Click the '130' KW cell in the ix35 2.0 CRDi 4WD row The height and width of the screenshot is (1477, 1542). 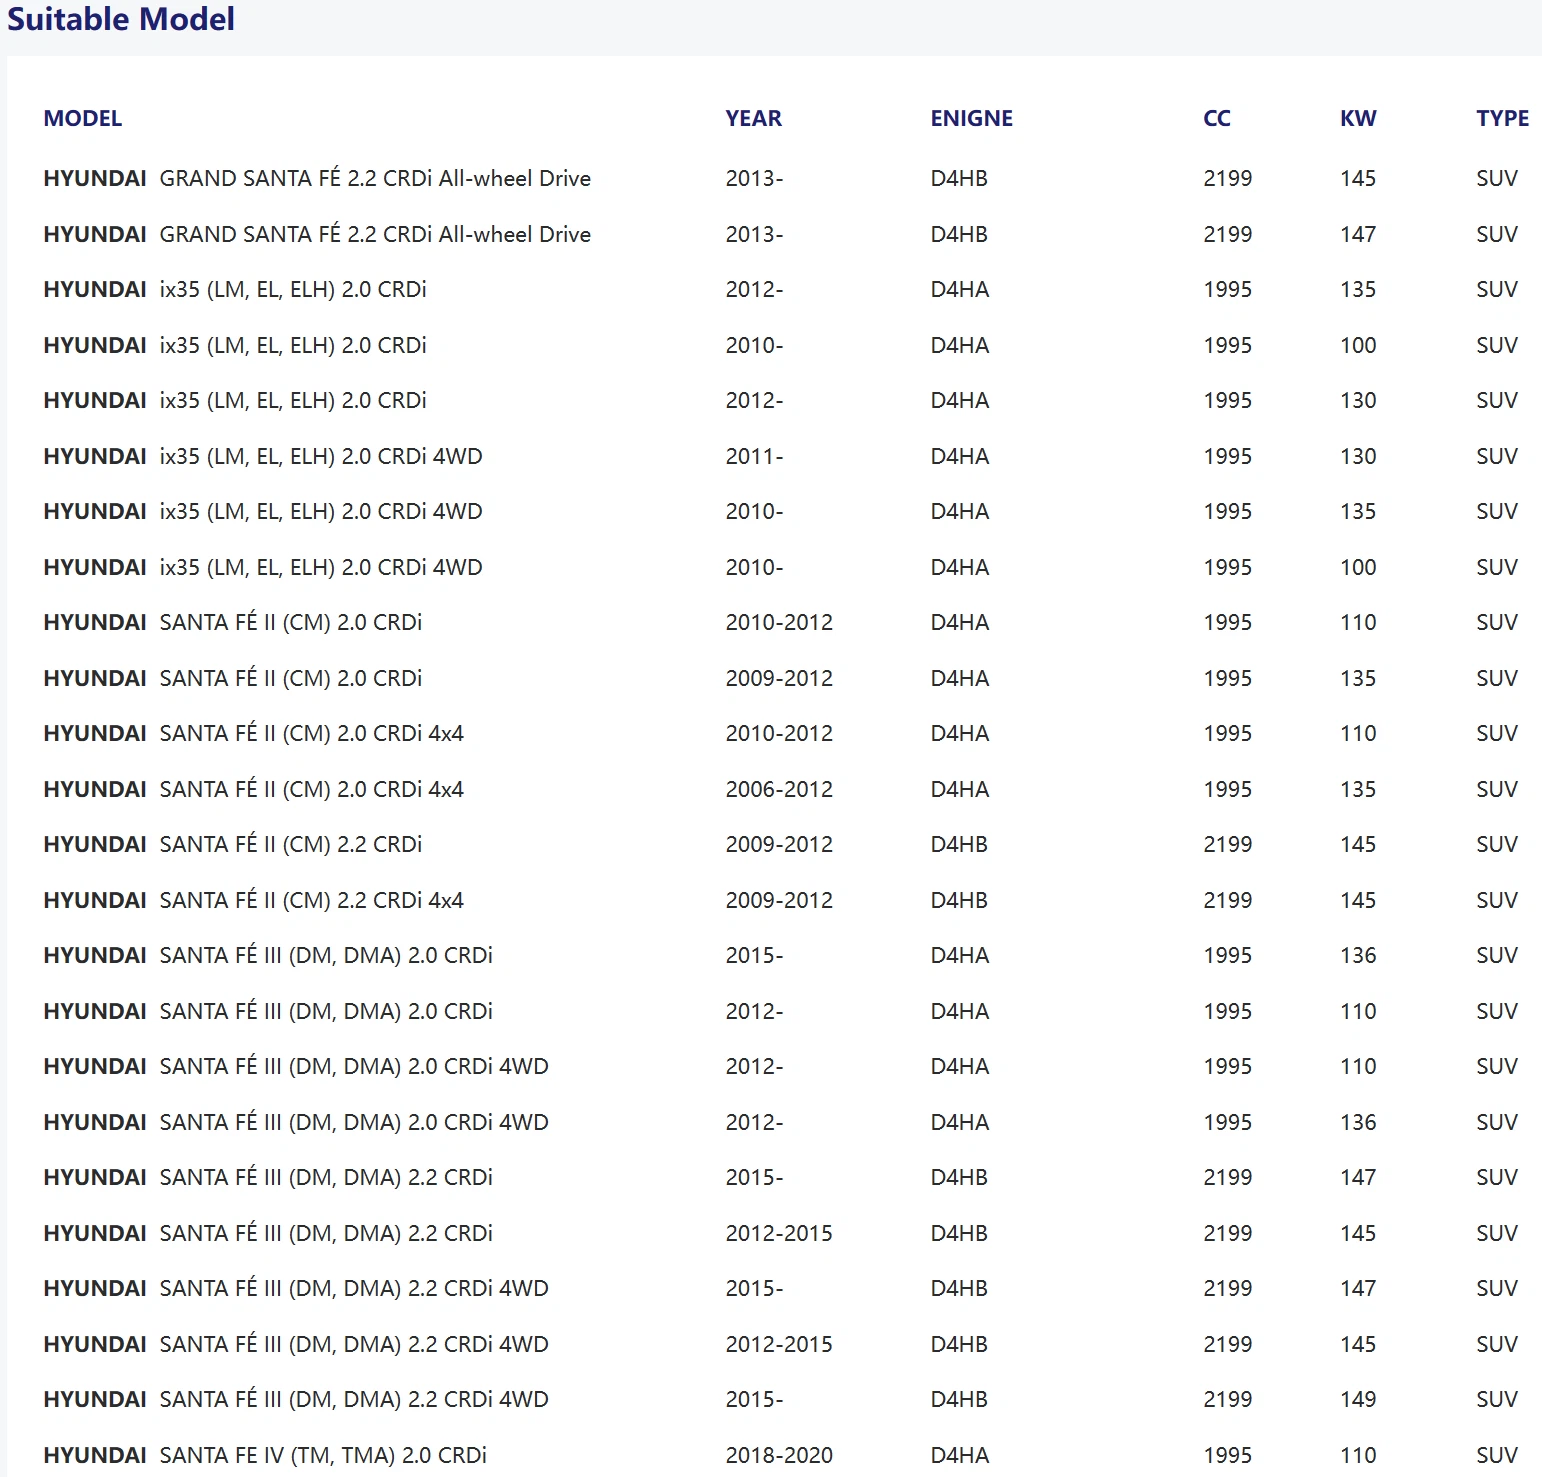1358,456
